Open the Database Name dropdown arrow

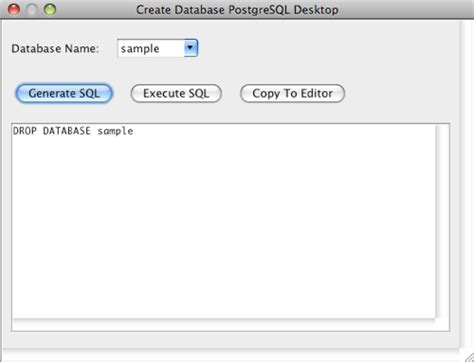pos(191,48)
